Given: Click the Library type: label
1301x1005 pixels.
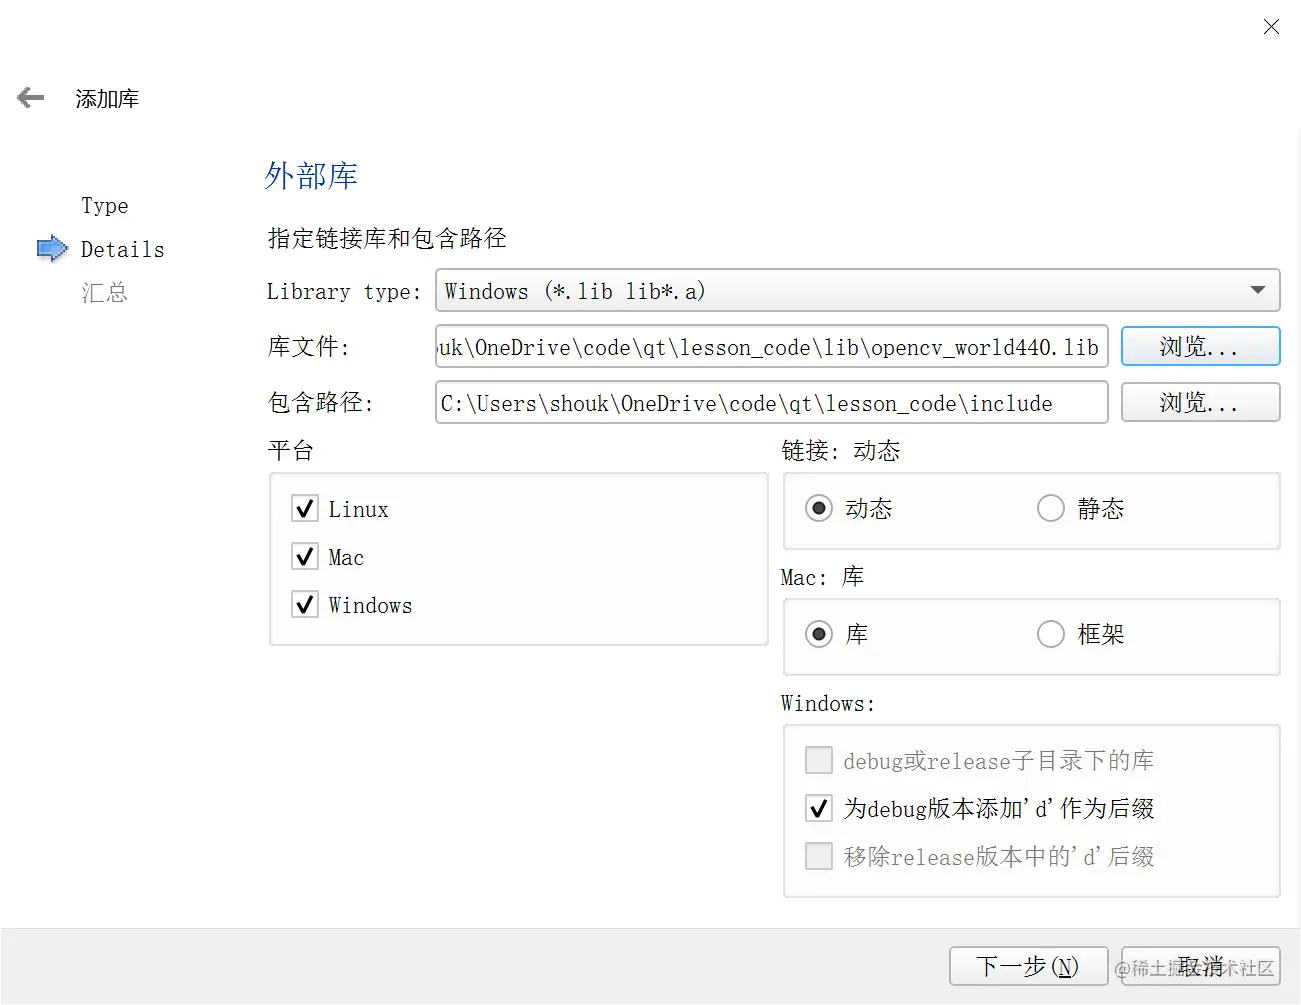Looking at the screenshot, I should coord(344,292).
